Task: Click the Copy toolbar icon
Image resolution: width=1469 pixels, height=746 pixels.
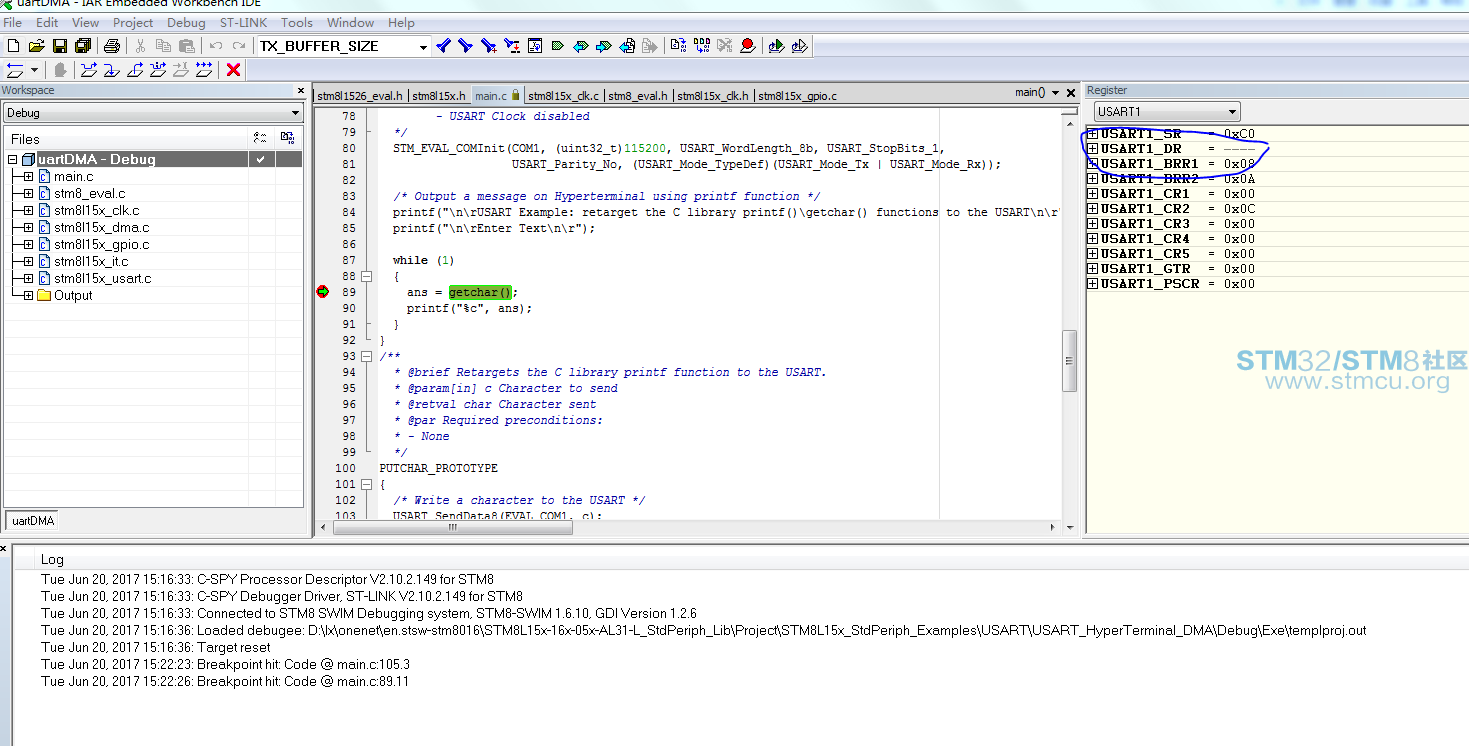Action: tap(163, 46)
